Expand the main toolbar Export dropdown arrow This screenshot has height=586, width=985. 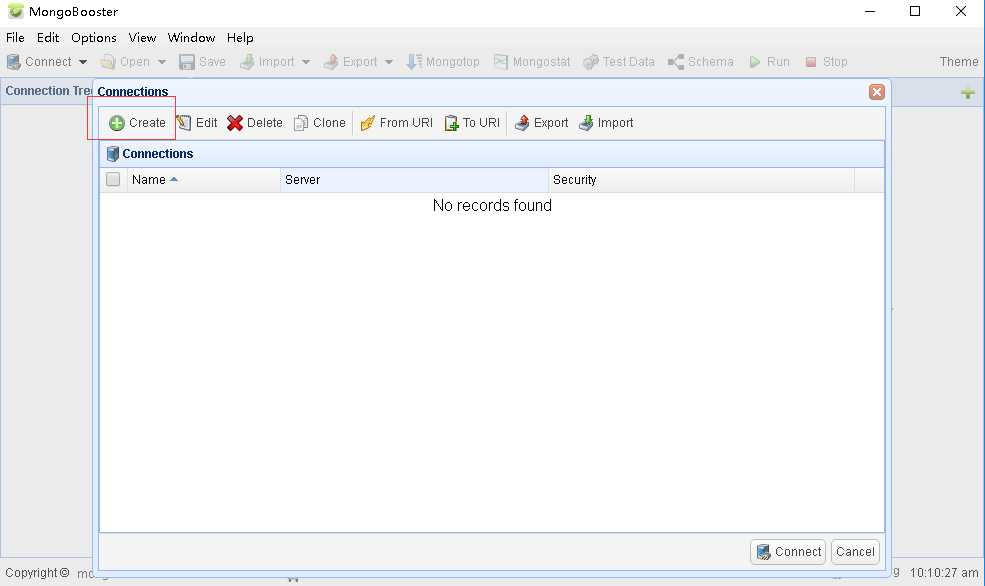coord(389,62)
